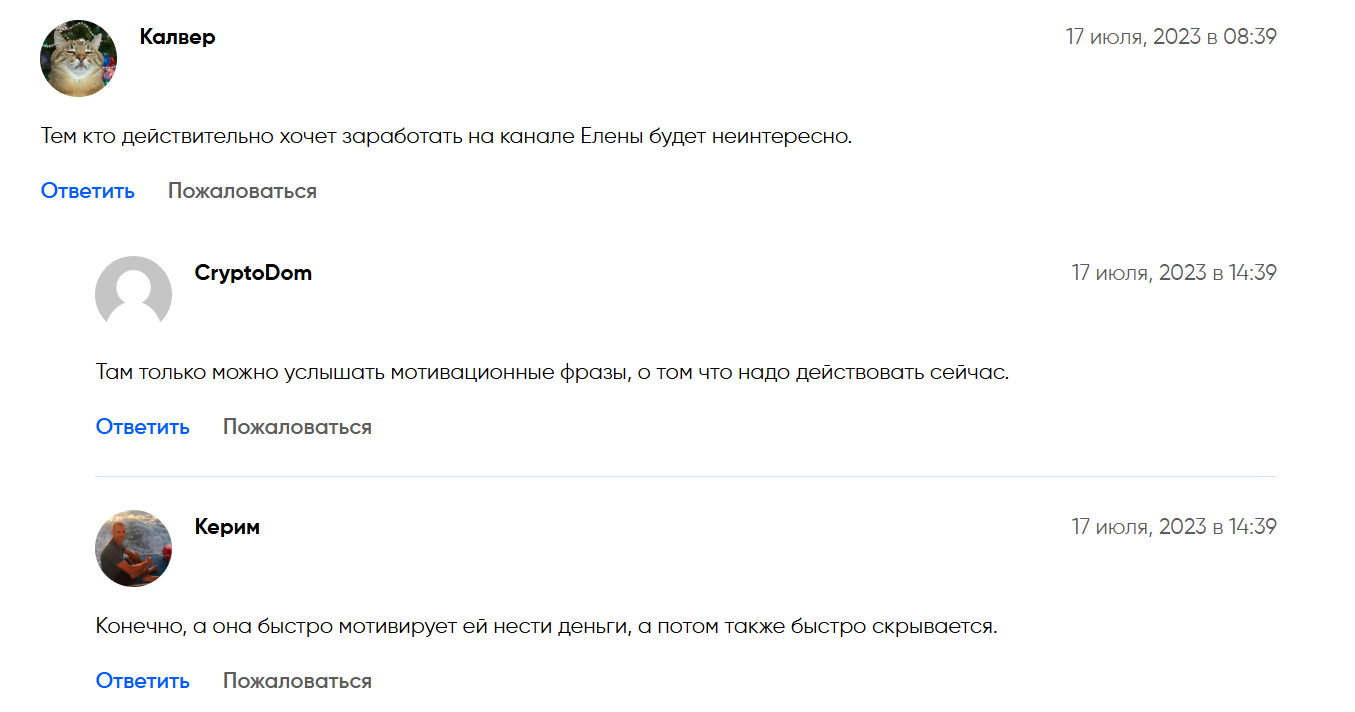This screenshot has width=1355, height=712.
Task: Open the CryptoDom username profile
Action: click(253, 273)
